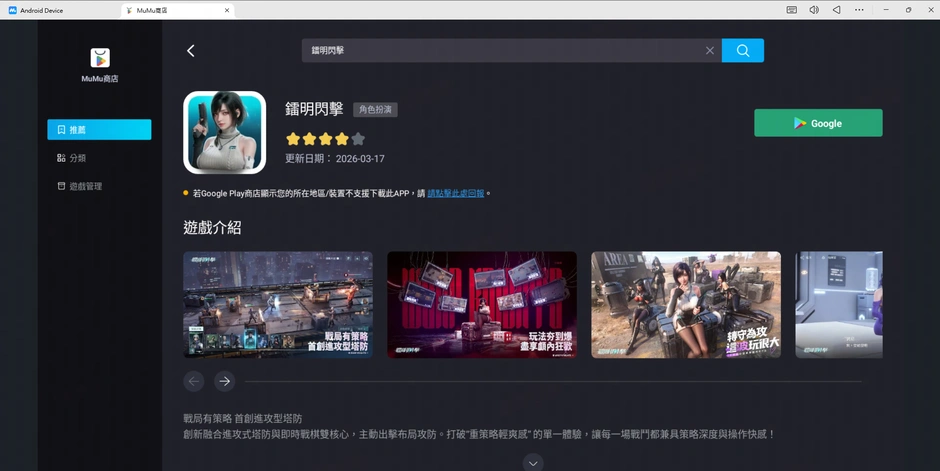The height and width of the screenshot is (471, 940).
Task: Open the 請點擊此處回報 link
Action: [456, 194]
